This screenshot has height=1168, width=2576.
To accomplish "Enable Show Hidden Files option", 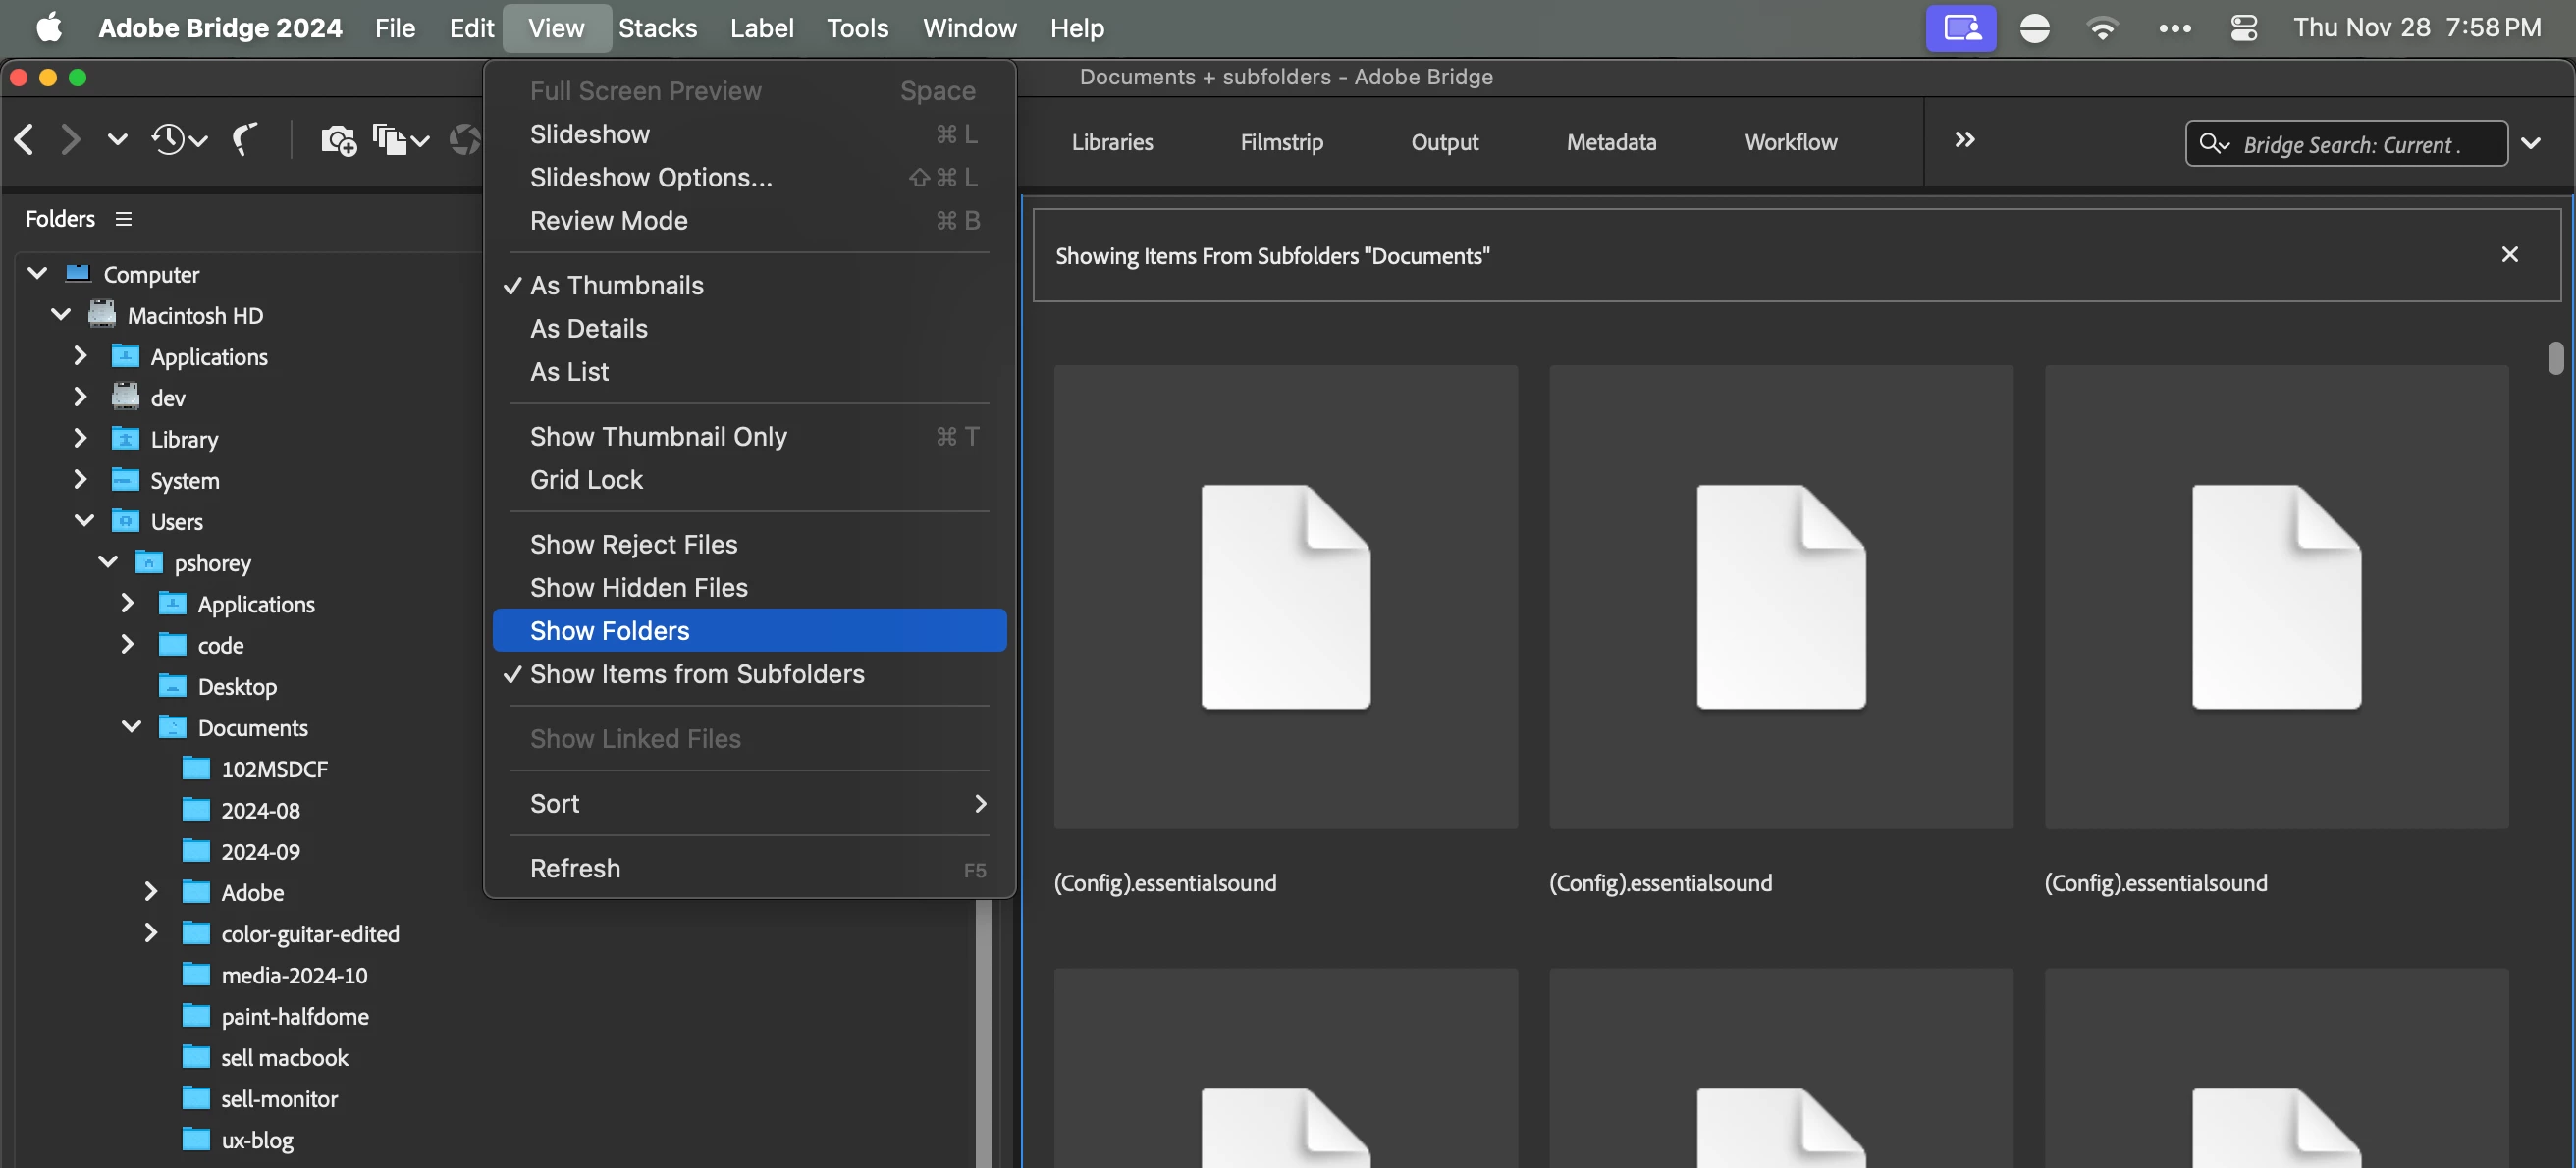I will [638, 588].
